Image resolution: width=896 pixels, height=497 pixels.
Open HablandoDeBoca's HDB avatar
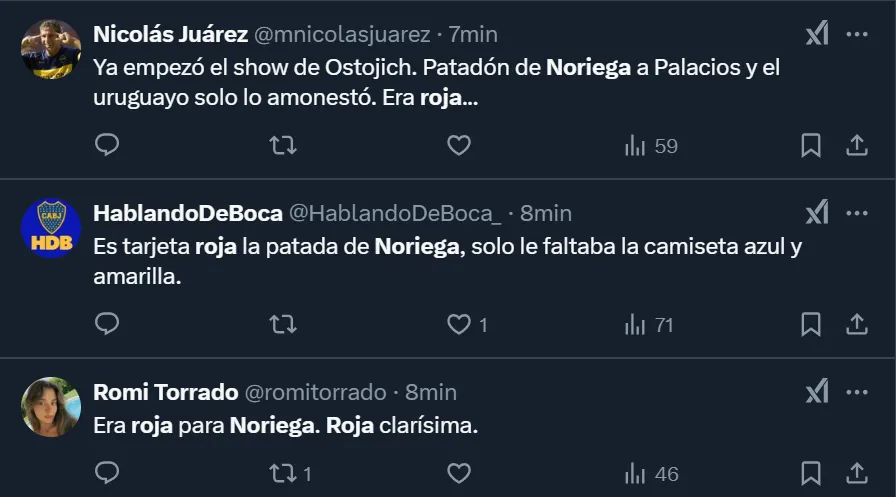coord(51,228)
